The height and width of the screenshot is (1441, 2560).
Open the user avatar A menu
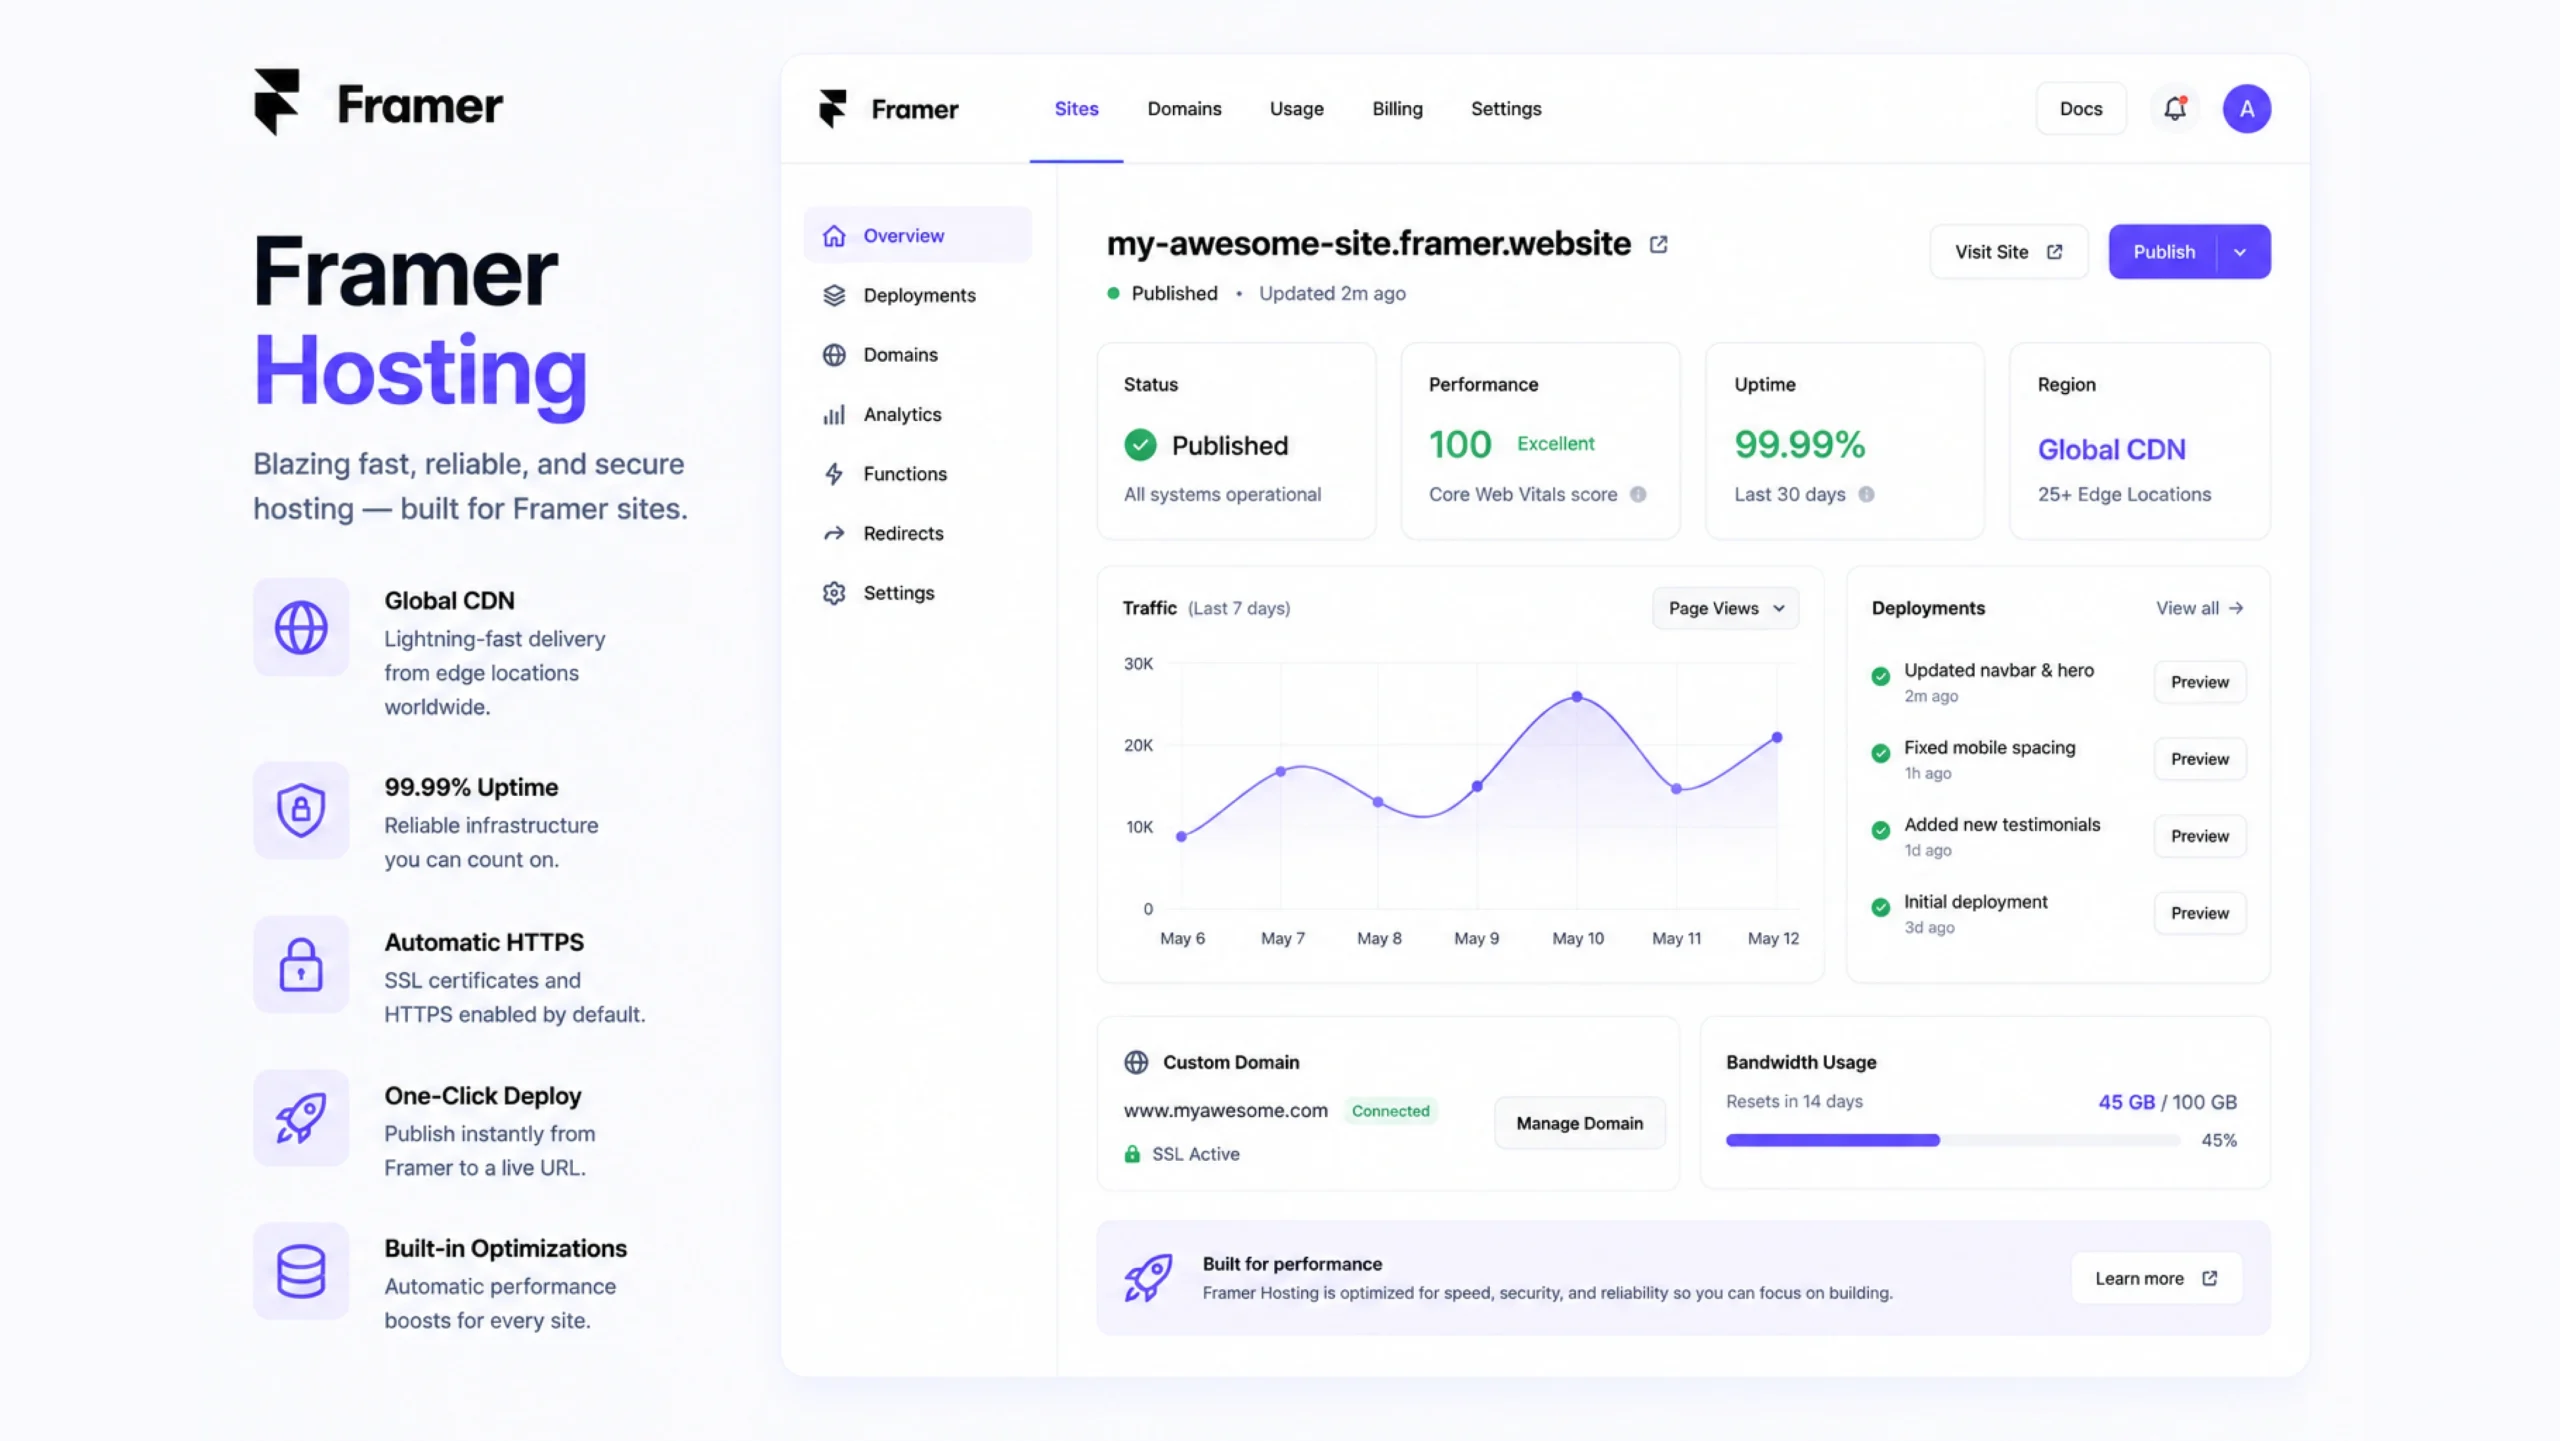[x=2246, y=108]
